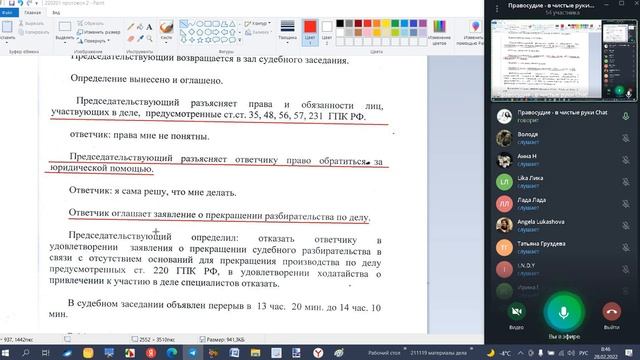
Task: Pick the black color swatch
Action: [x=340, y=24]
